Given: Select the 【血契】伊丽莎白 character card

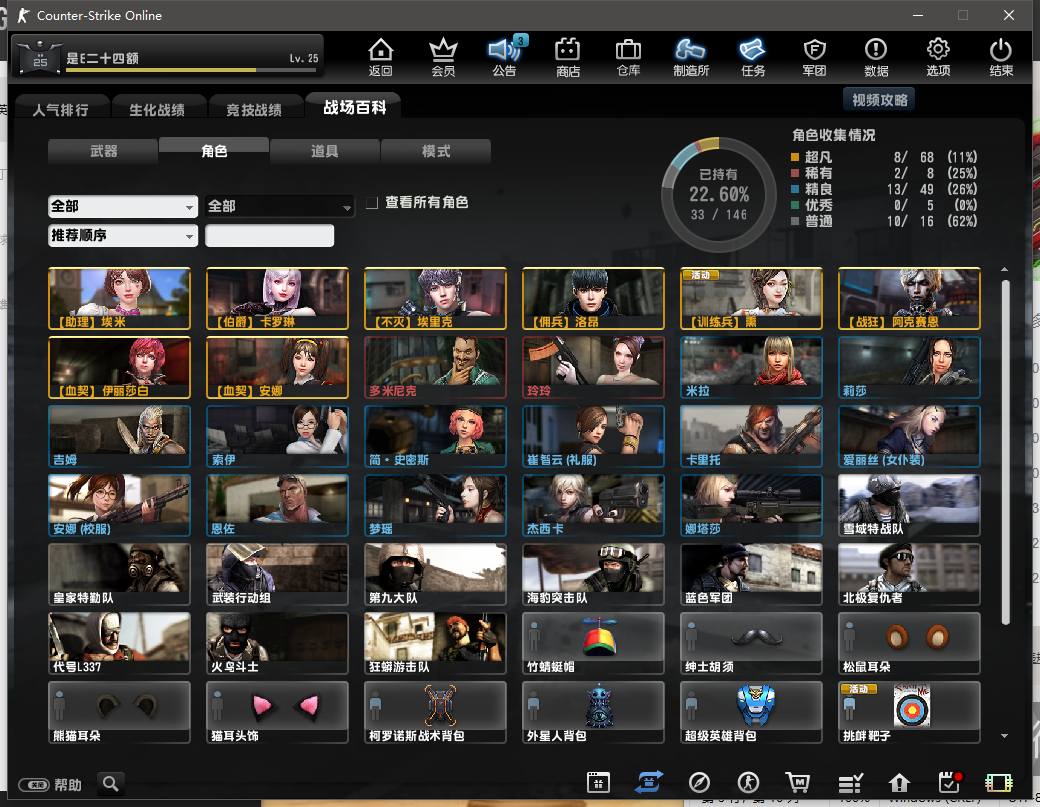Looking at the screenshot, I should pyautogui.click(x=119, y=367).
